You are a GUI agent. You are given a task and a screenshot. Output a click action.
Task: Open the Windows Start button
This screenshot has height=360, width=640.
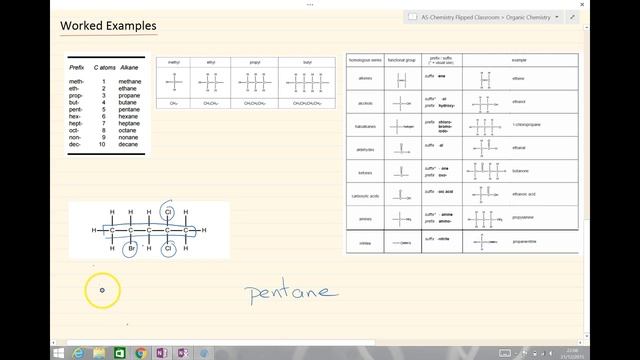59,353
